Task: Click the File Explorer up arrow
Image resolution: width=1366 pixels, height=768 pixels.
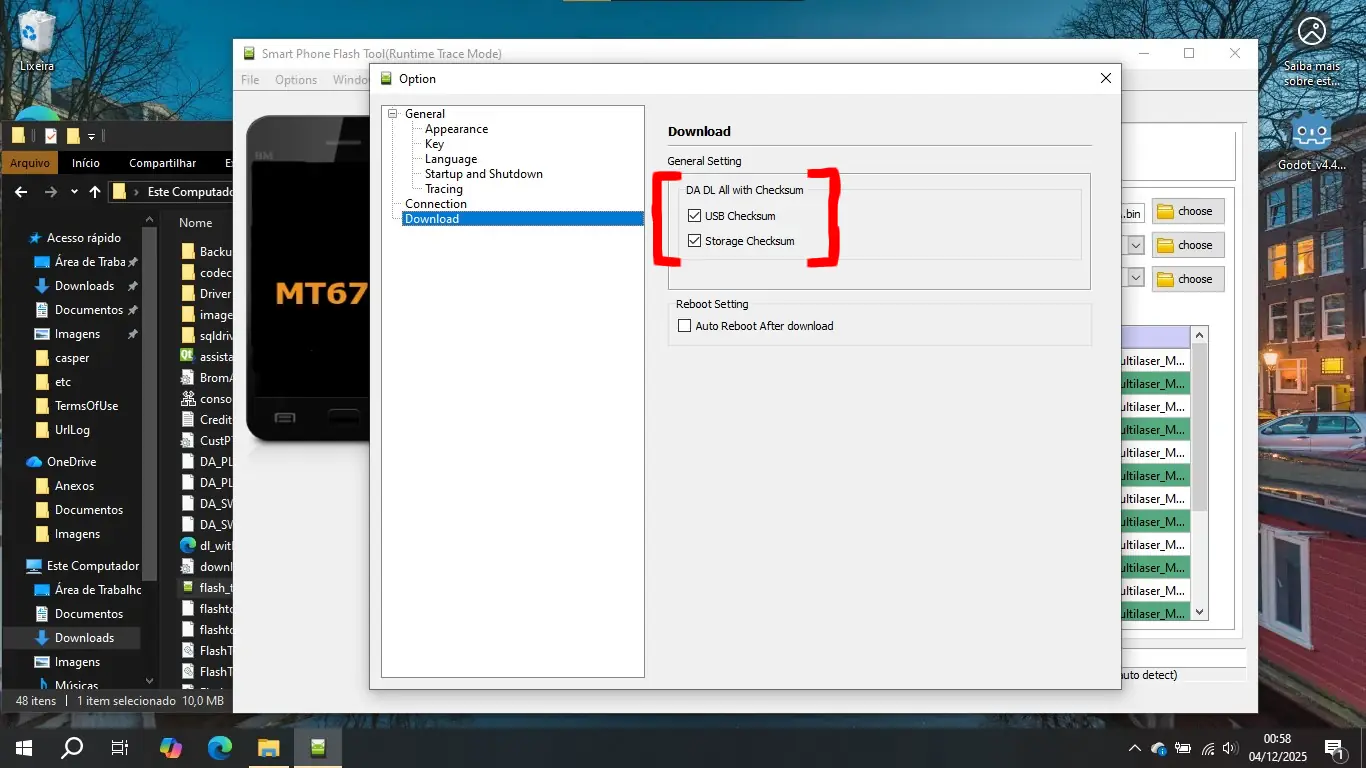Action: [95, 192]
